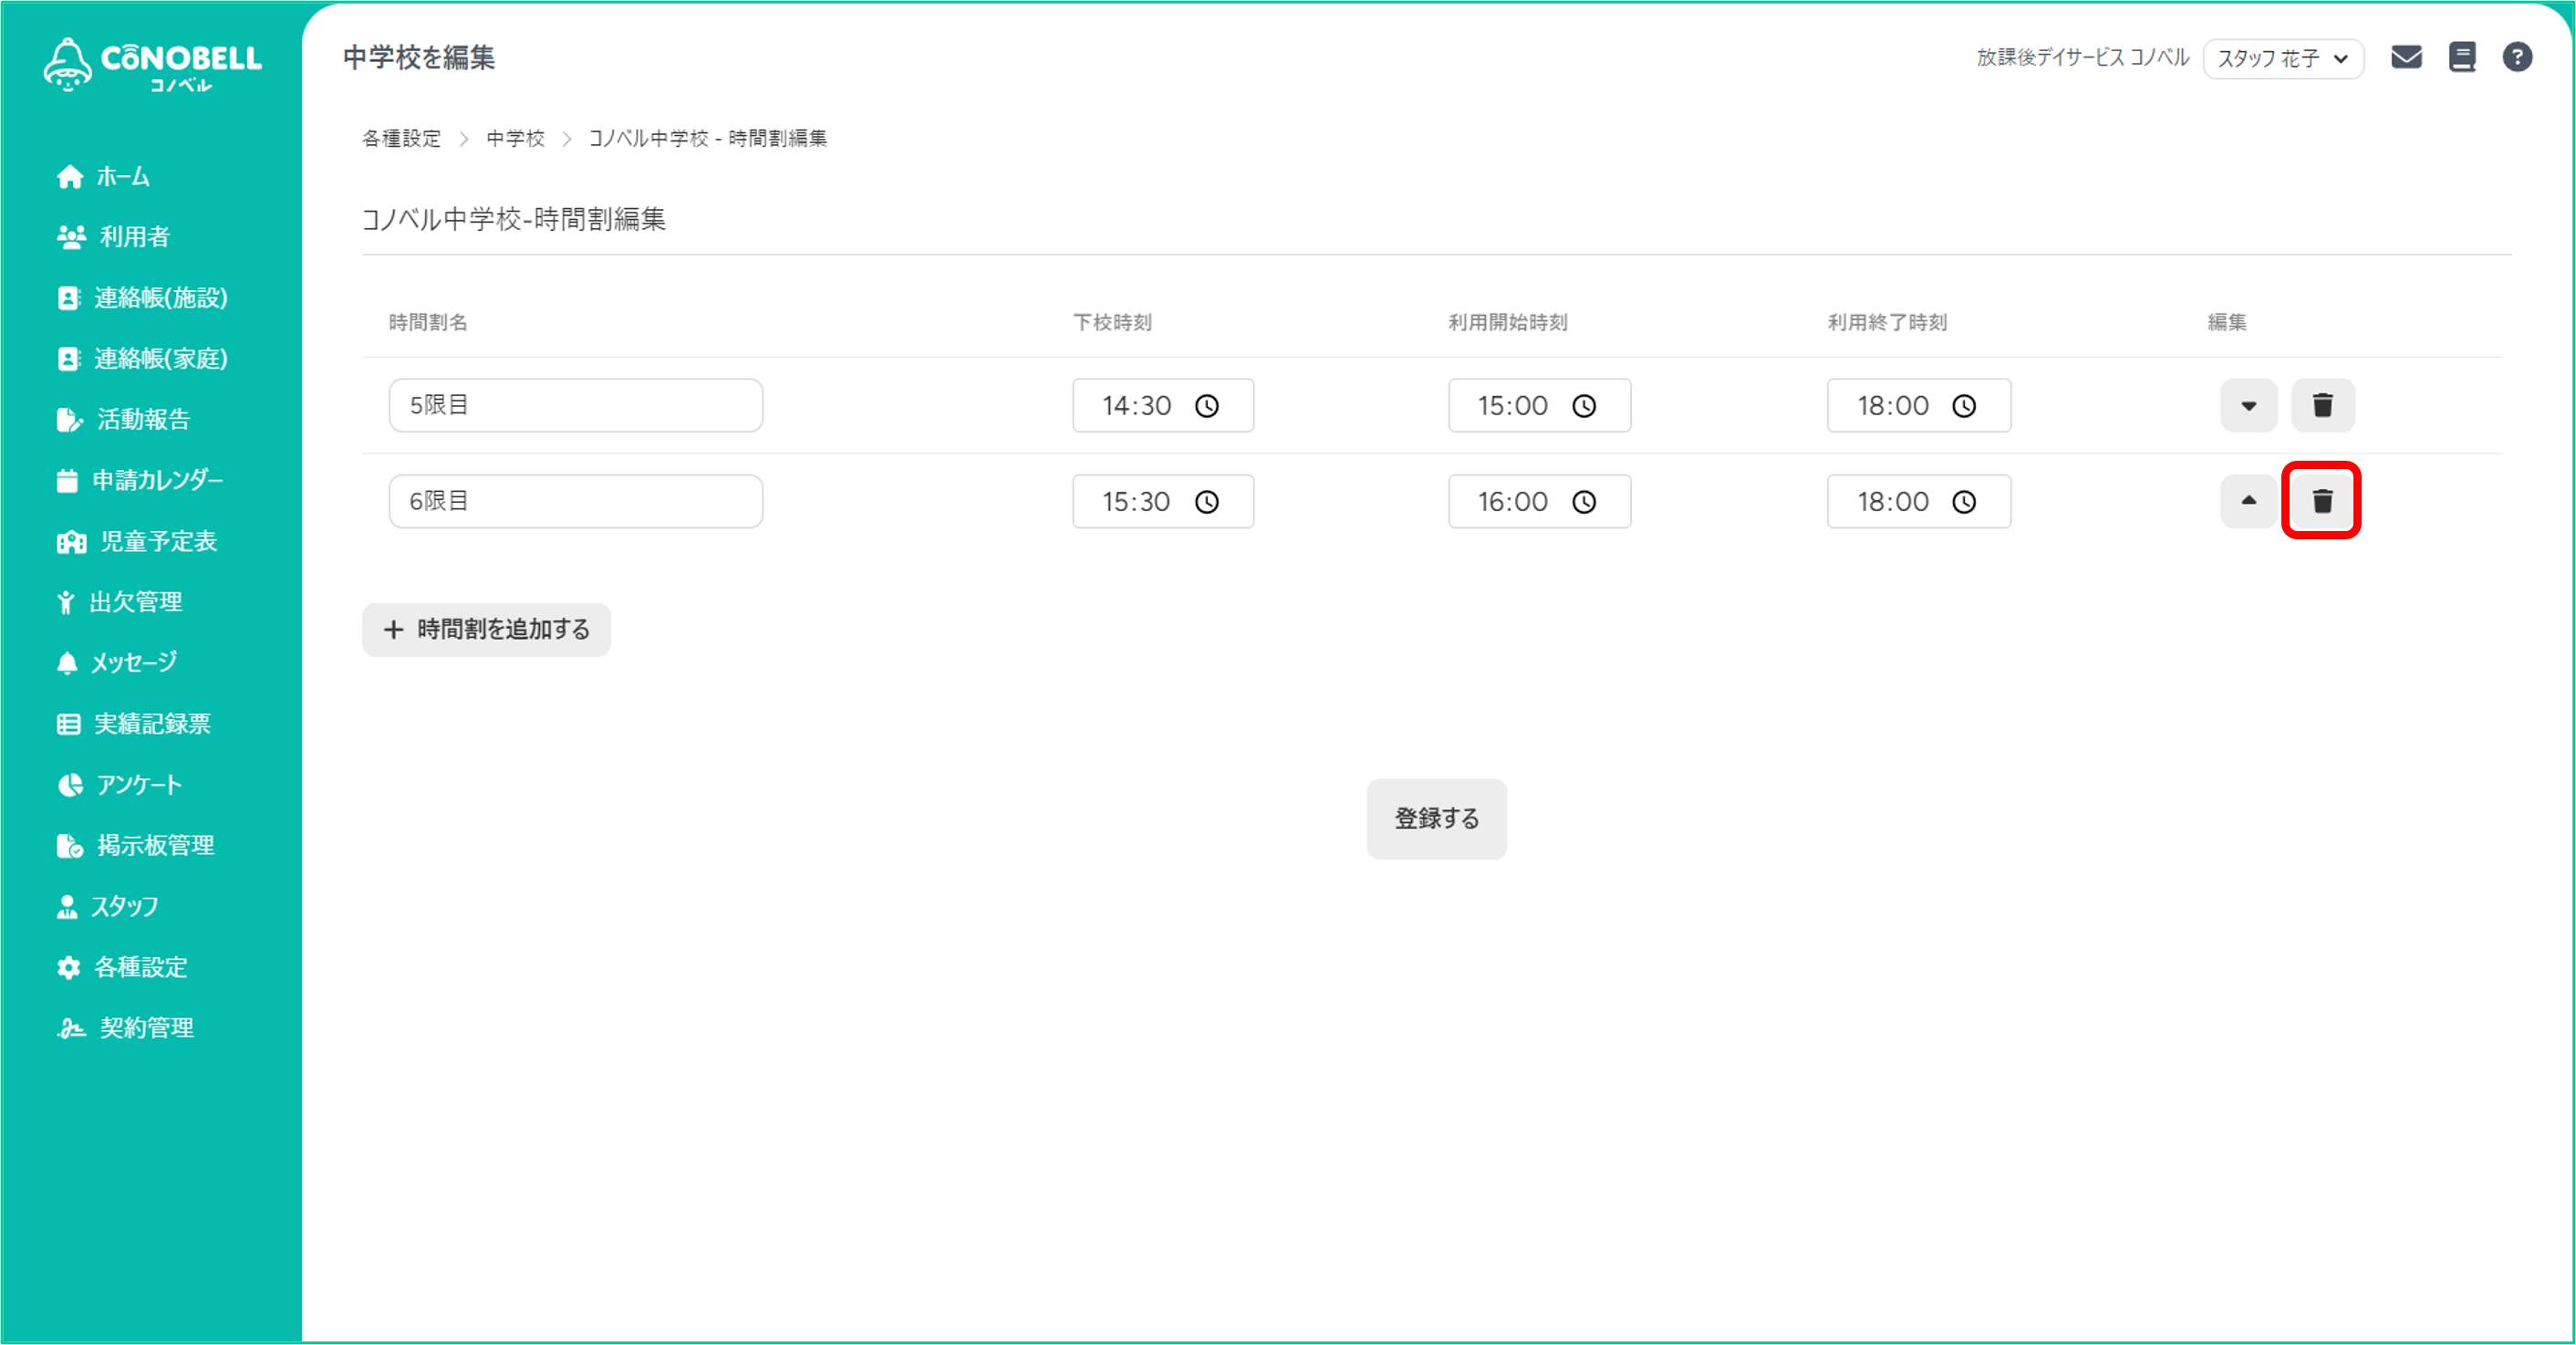Open 掲示板管理 in sidebar
Screen dimensions: 2576x1345
click(x=136, y=846)
